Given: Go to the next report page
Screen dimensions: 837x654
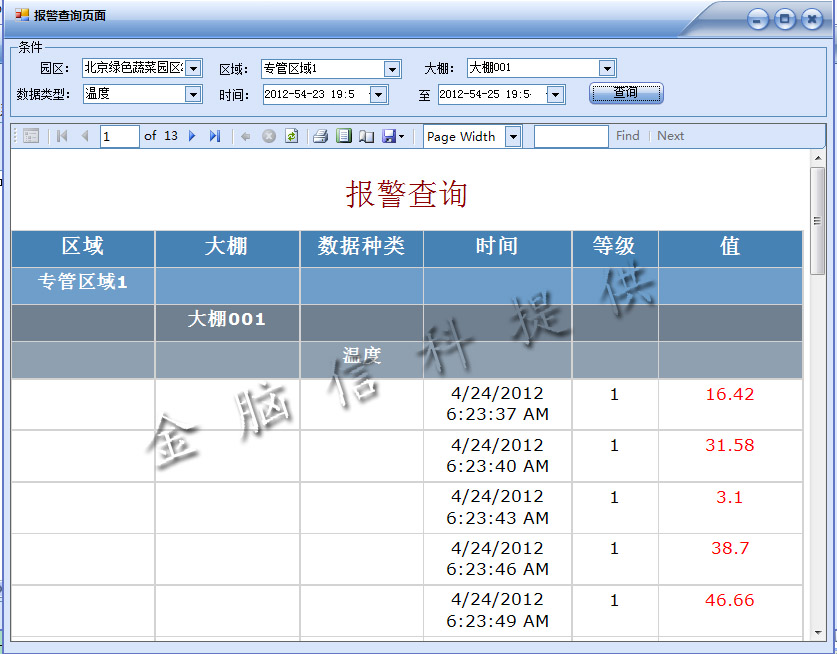Looking at the screenshot, I should pyautogui.click(x=192, y=136).
